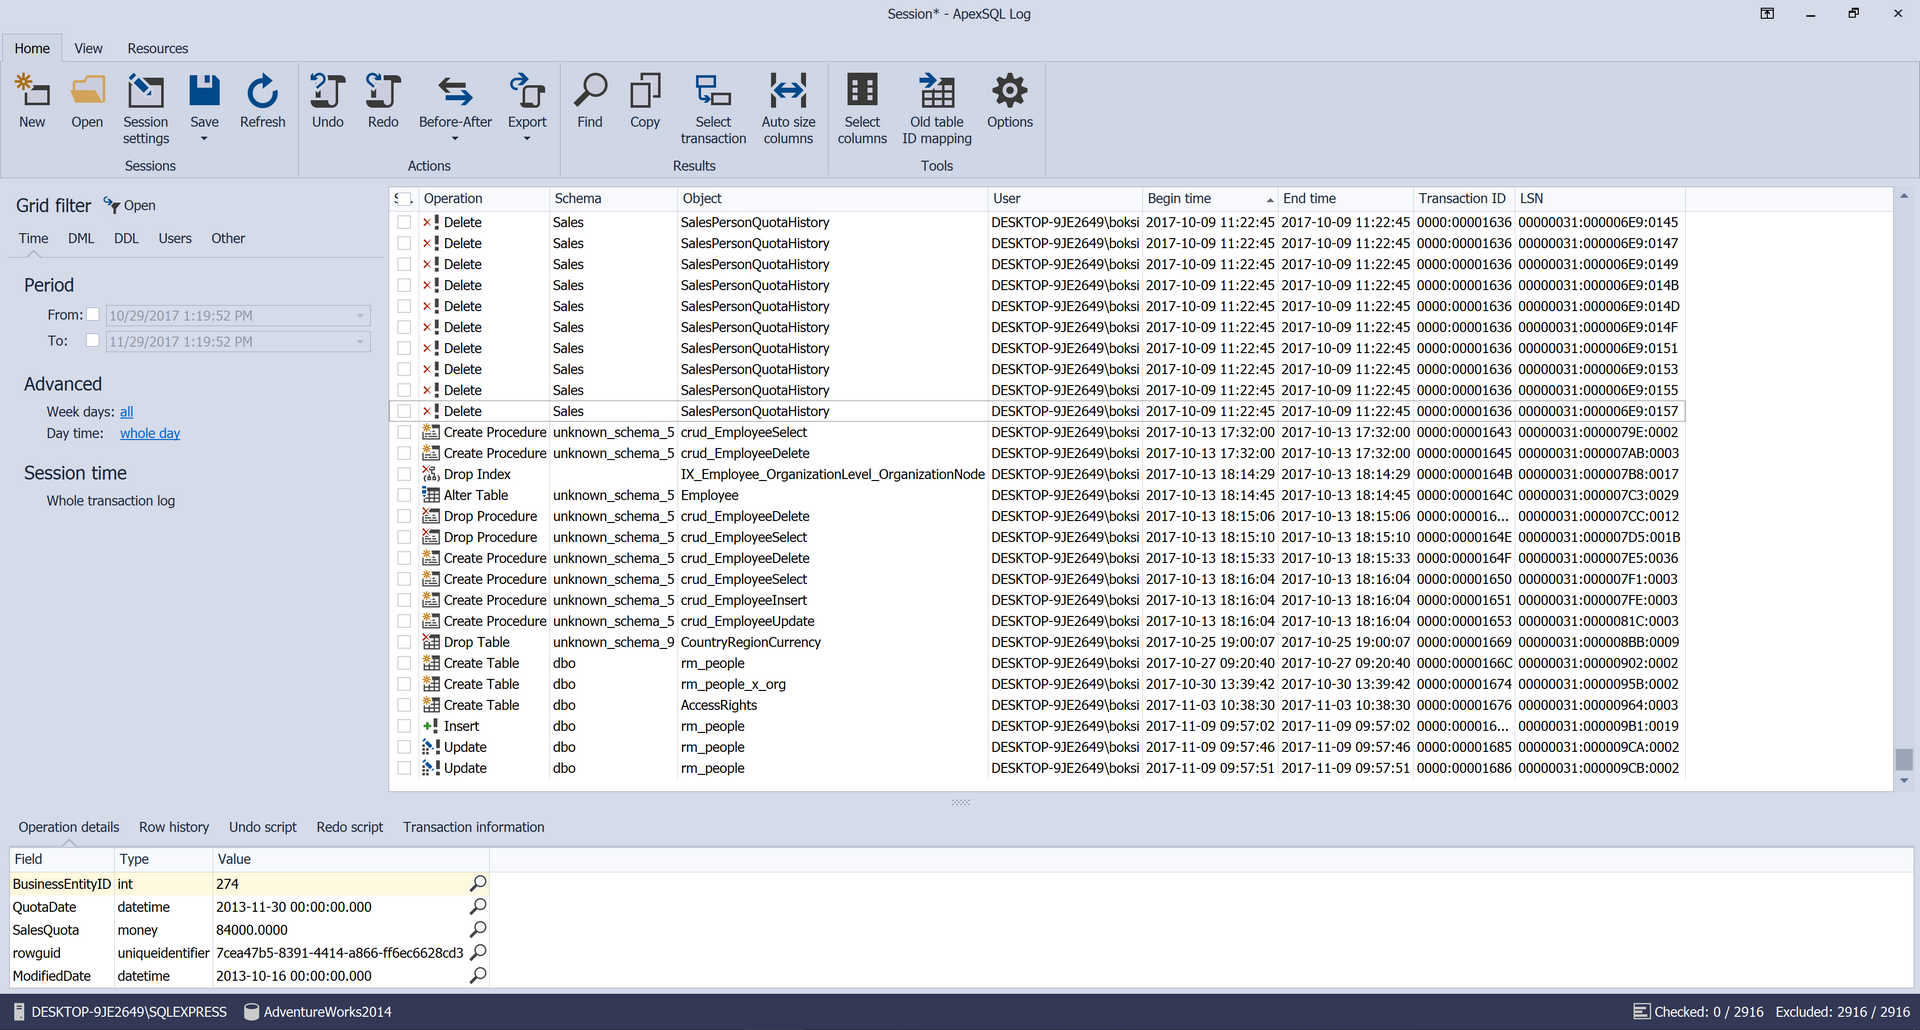Viewport: 1920px width, 1030px height.
Task: Switch to the View ribbon tab
Action: (x=88, y=48)
